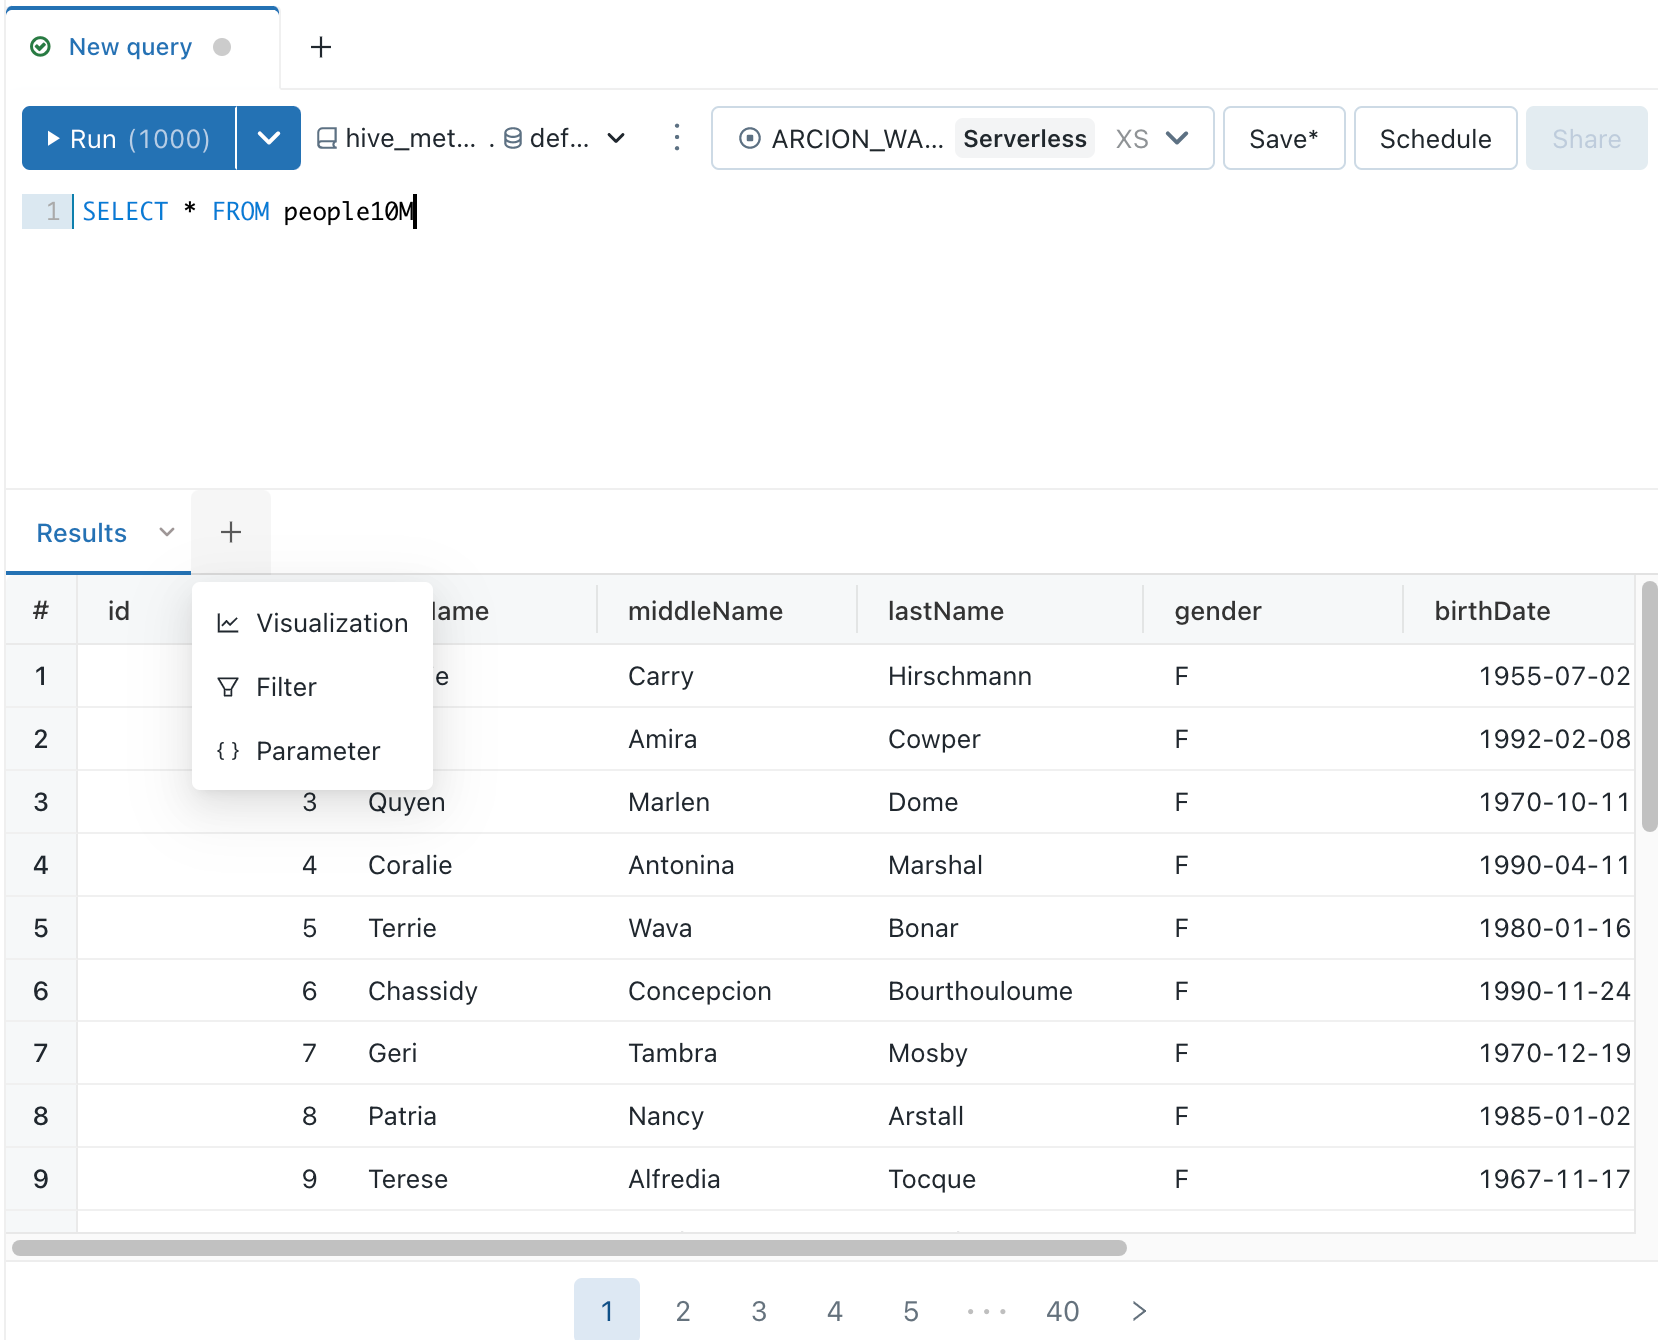The height and width of the screenshot is (1340, 1658).
Task: Click into the SQL editor text
Action: (x=248, y=212)
